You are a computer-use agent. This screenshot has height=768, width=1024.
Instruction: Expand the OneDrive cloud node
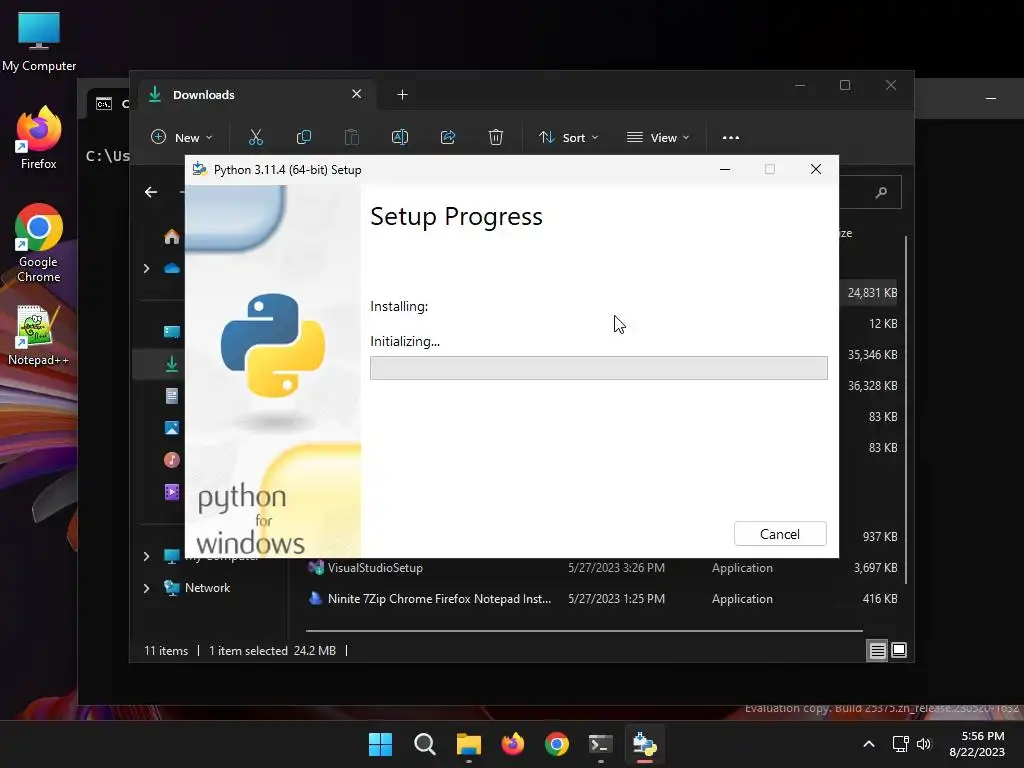pyautogui.click(x=146, y=268)
